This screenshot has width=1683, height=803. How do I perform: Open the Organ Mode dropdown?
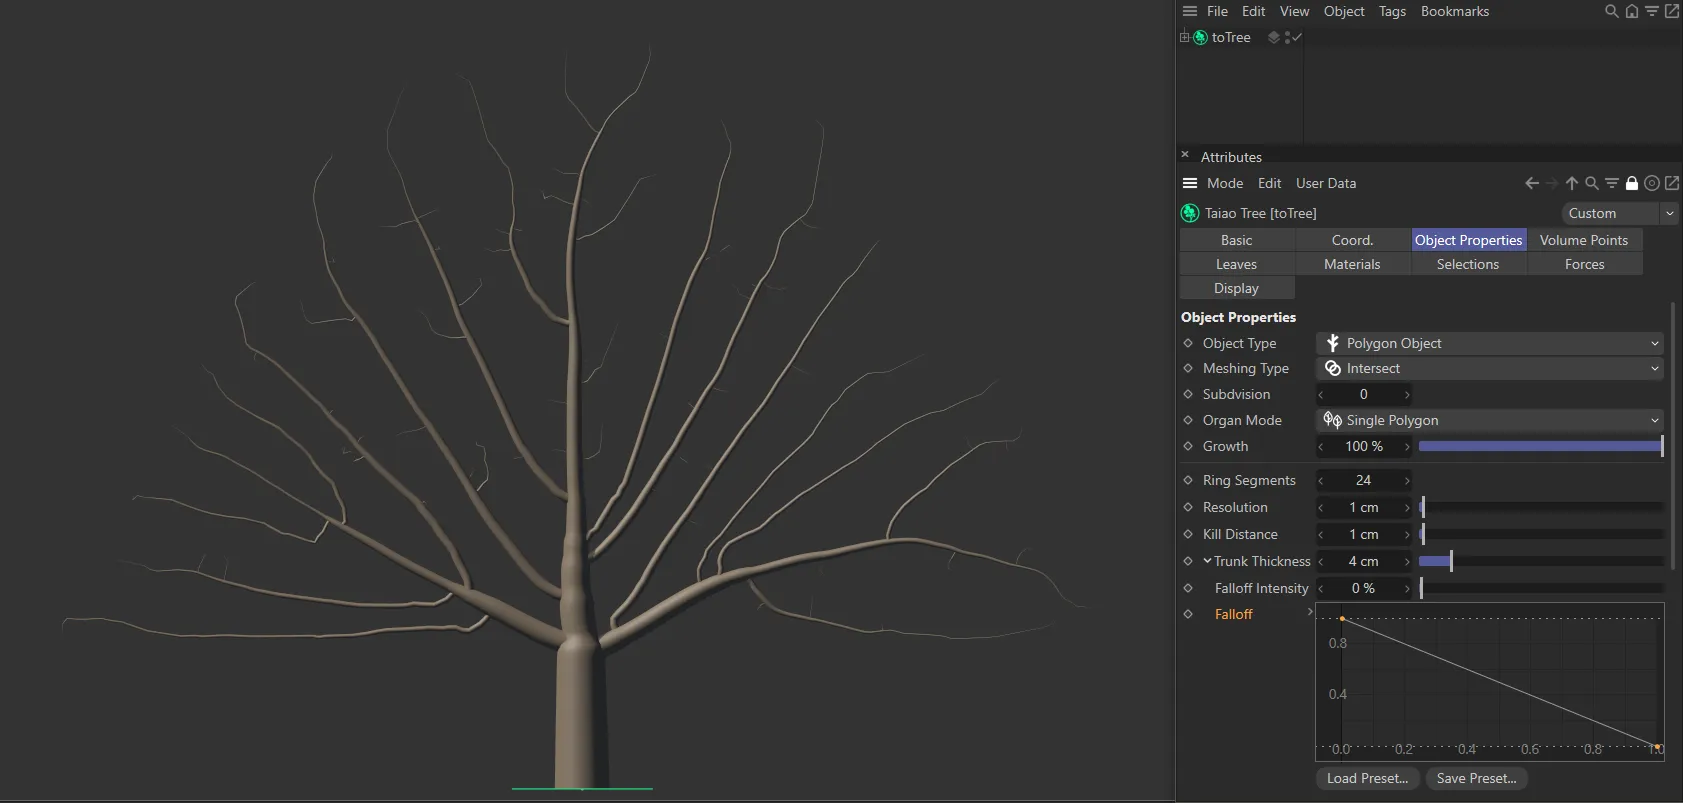1488,420
